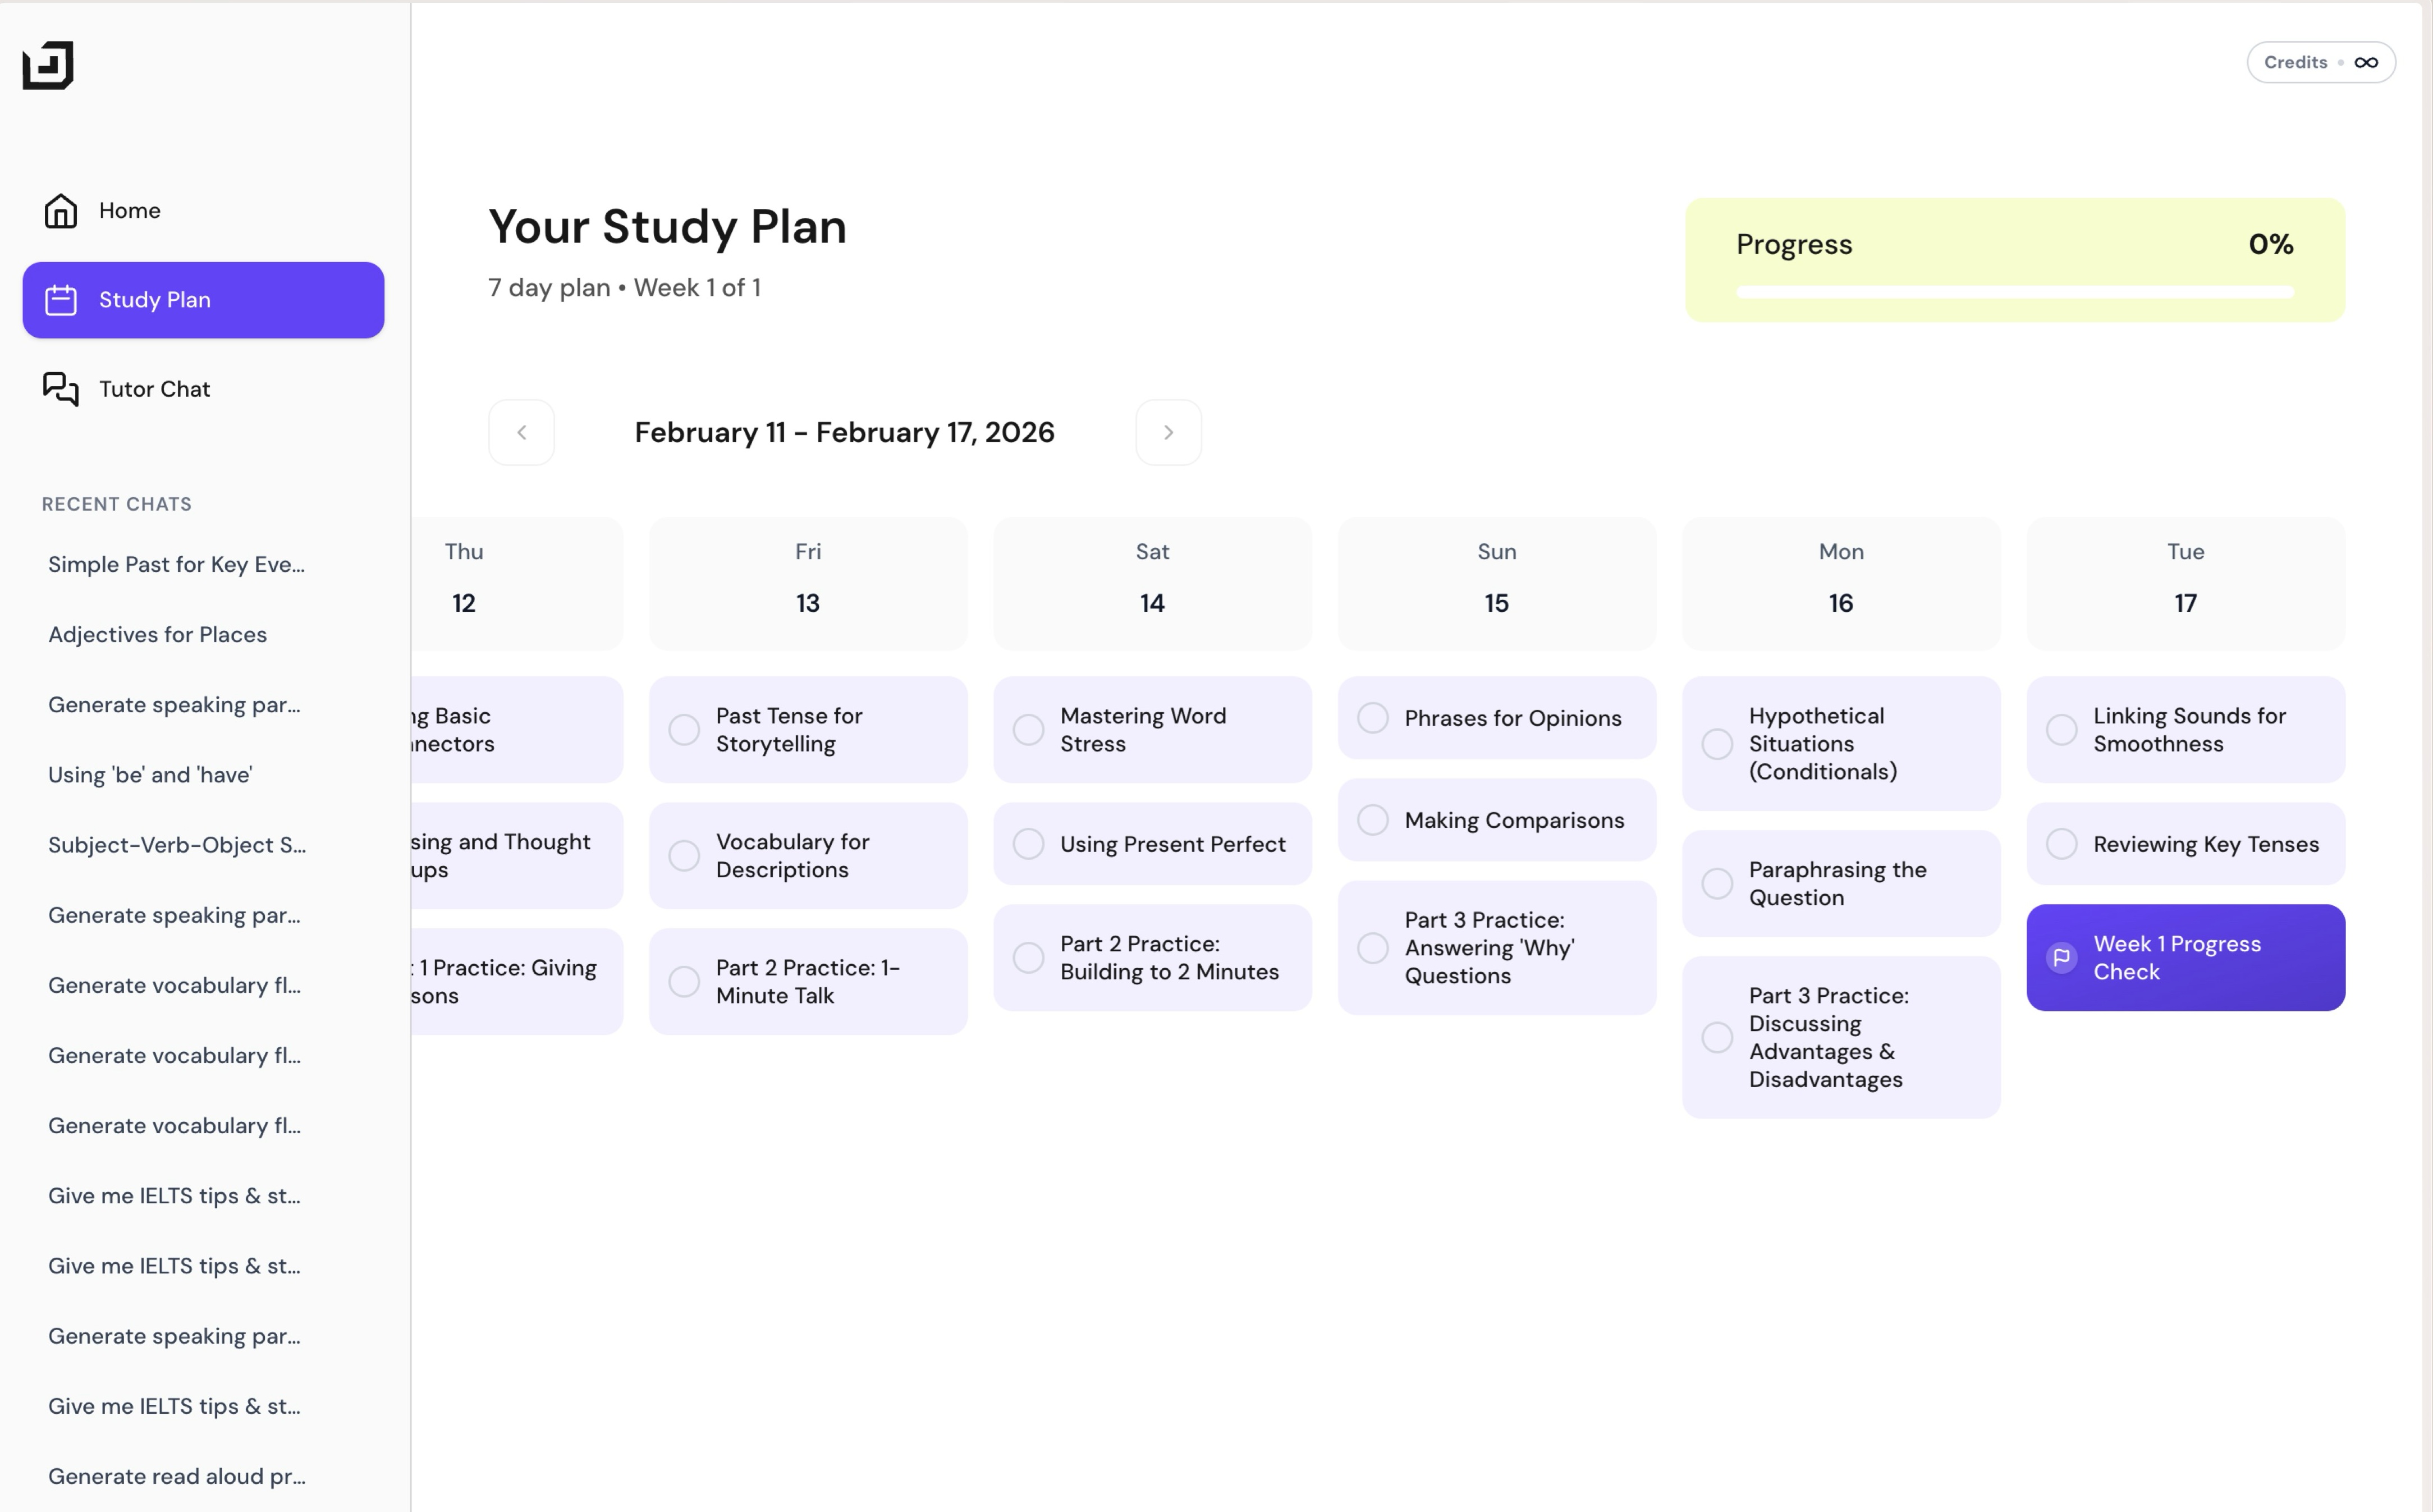Image resolution: width=2433 pixels, height=1512 pixels.
Task: Mark 'Past Tense for Storytelling' as complete
Action: (x=683, y=729)
